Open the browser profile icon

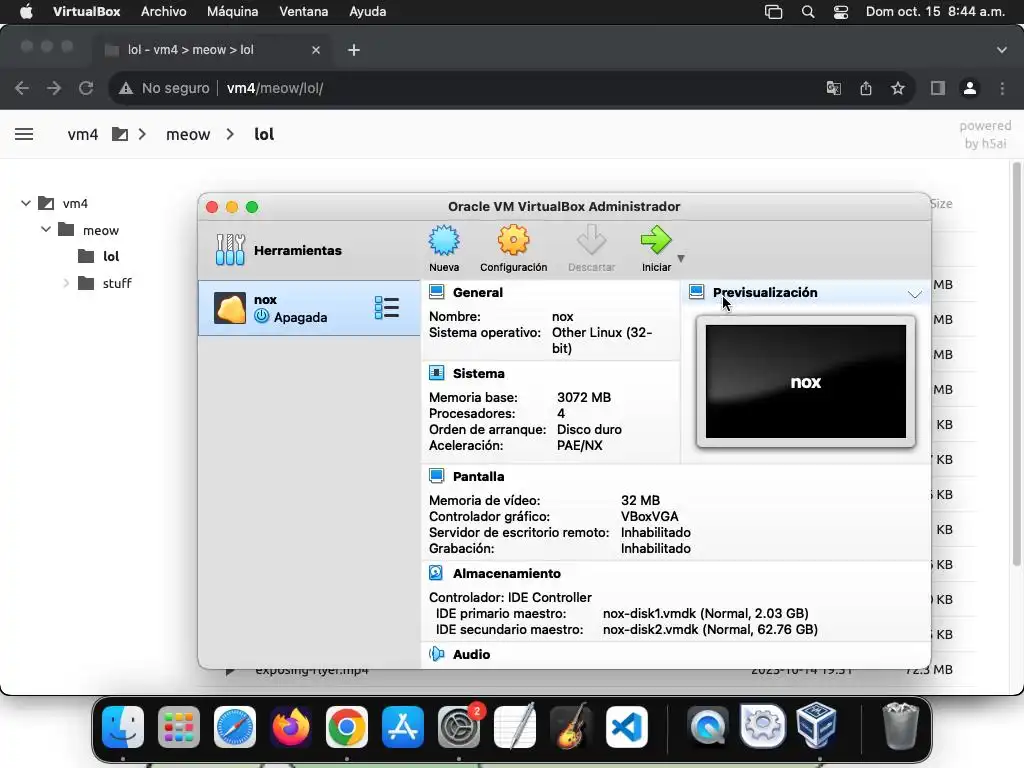(x=970, y=88)
